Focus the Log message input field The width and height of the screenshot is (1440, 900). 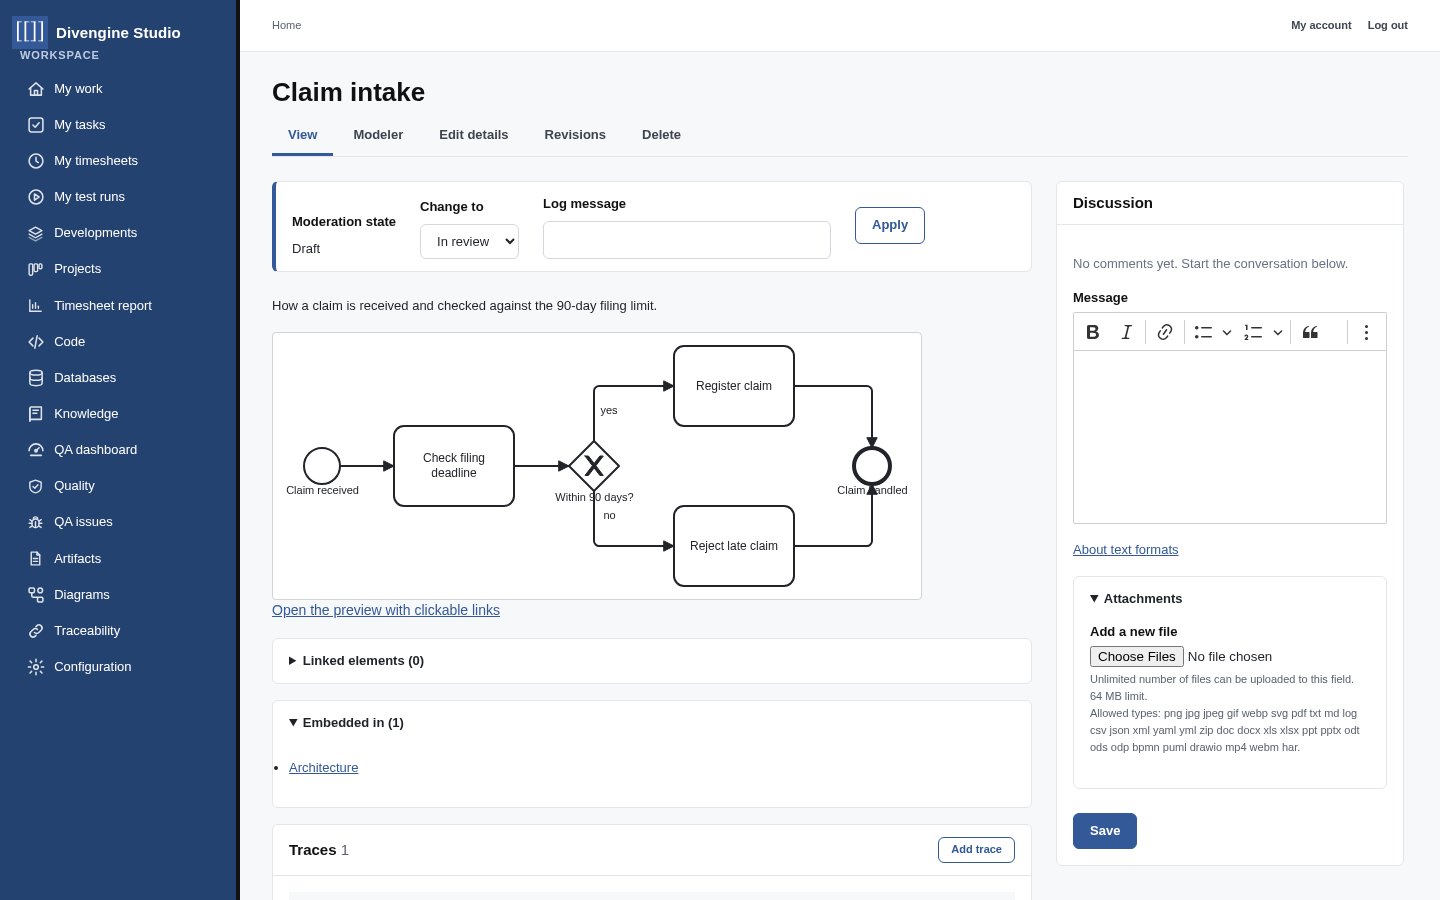pos(687,240)
